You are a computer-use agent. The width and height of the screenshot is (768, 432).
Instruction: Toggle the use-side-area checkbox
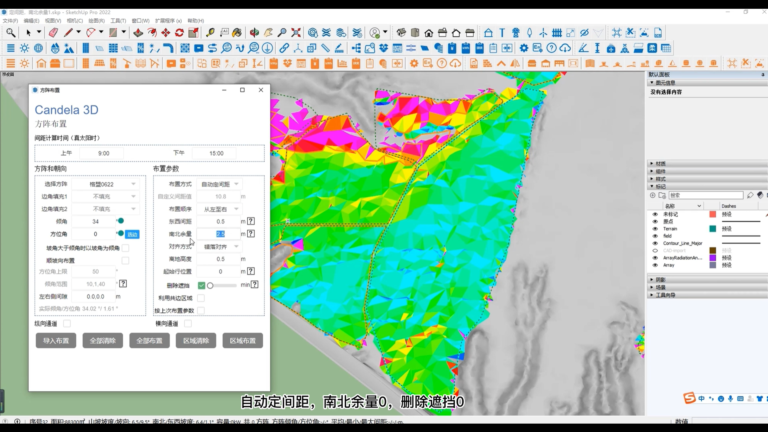pos(201,298)
